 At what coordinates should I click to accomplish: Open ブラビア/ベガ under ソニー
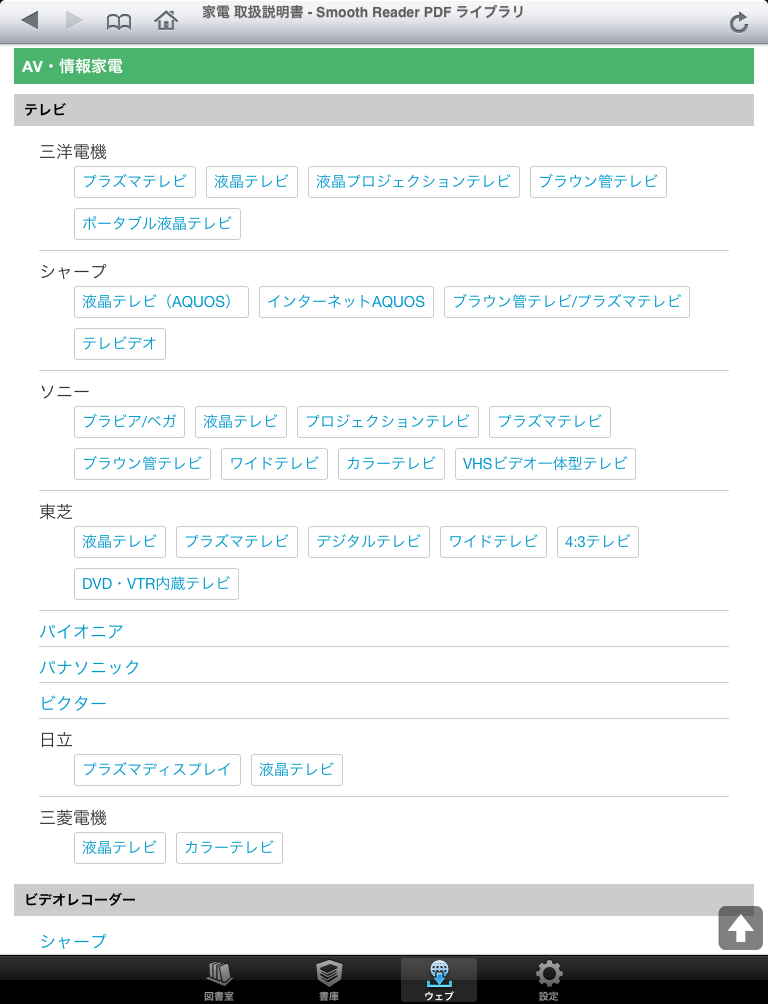129,422
